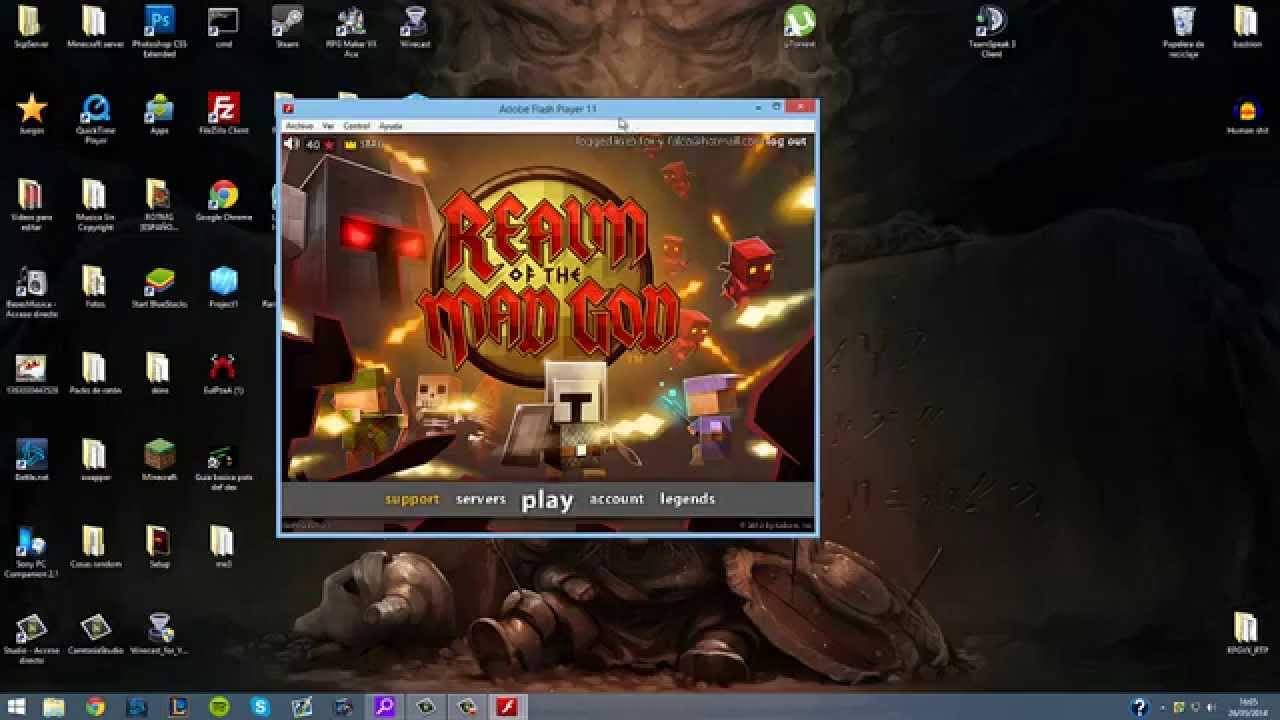Viewport: 1280px width, 720px height.
Task: Select the Minecraft server folder on desktop
Action: tap(95, 27)
